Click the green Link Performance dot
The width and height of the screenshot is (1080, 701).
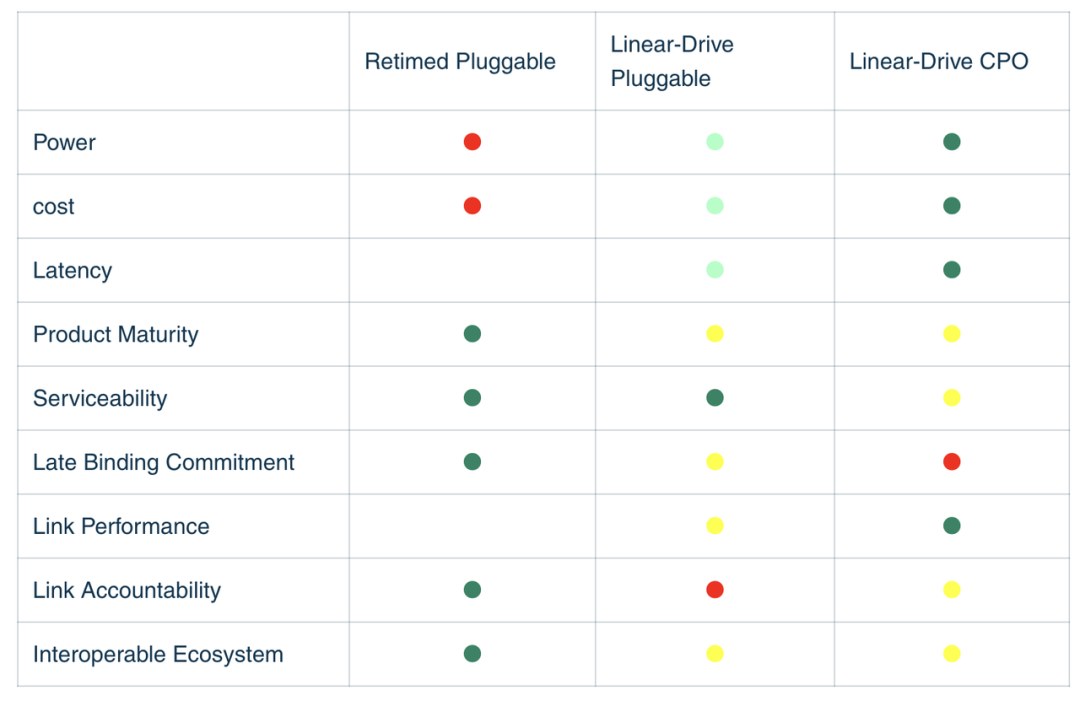pos(951,526)
